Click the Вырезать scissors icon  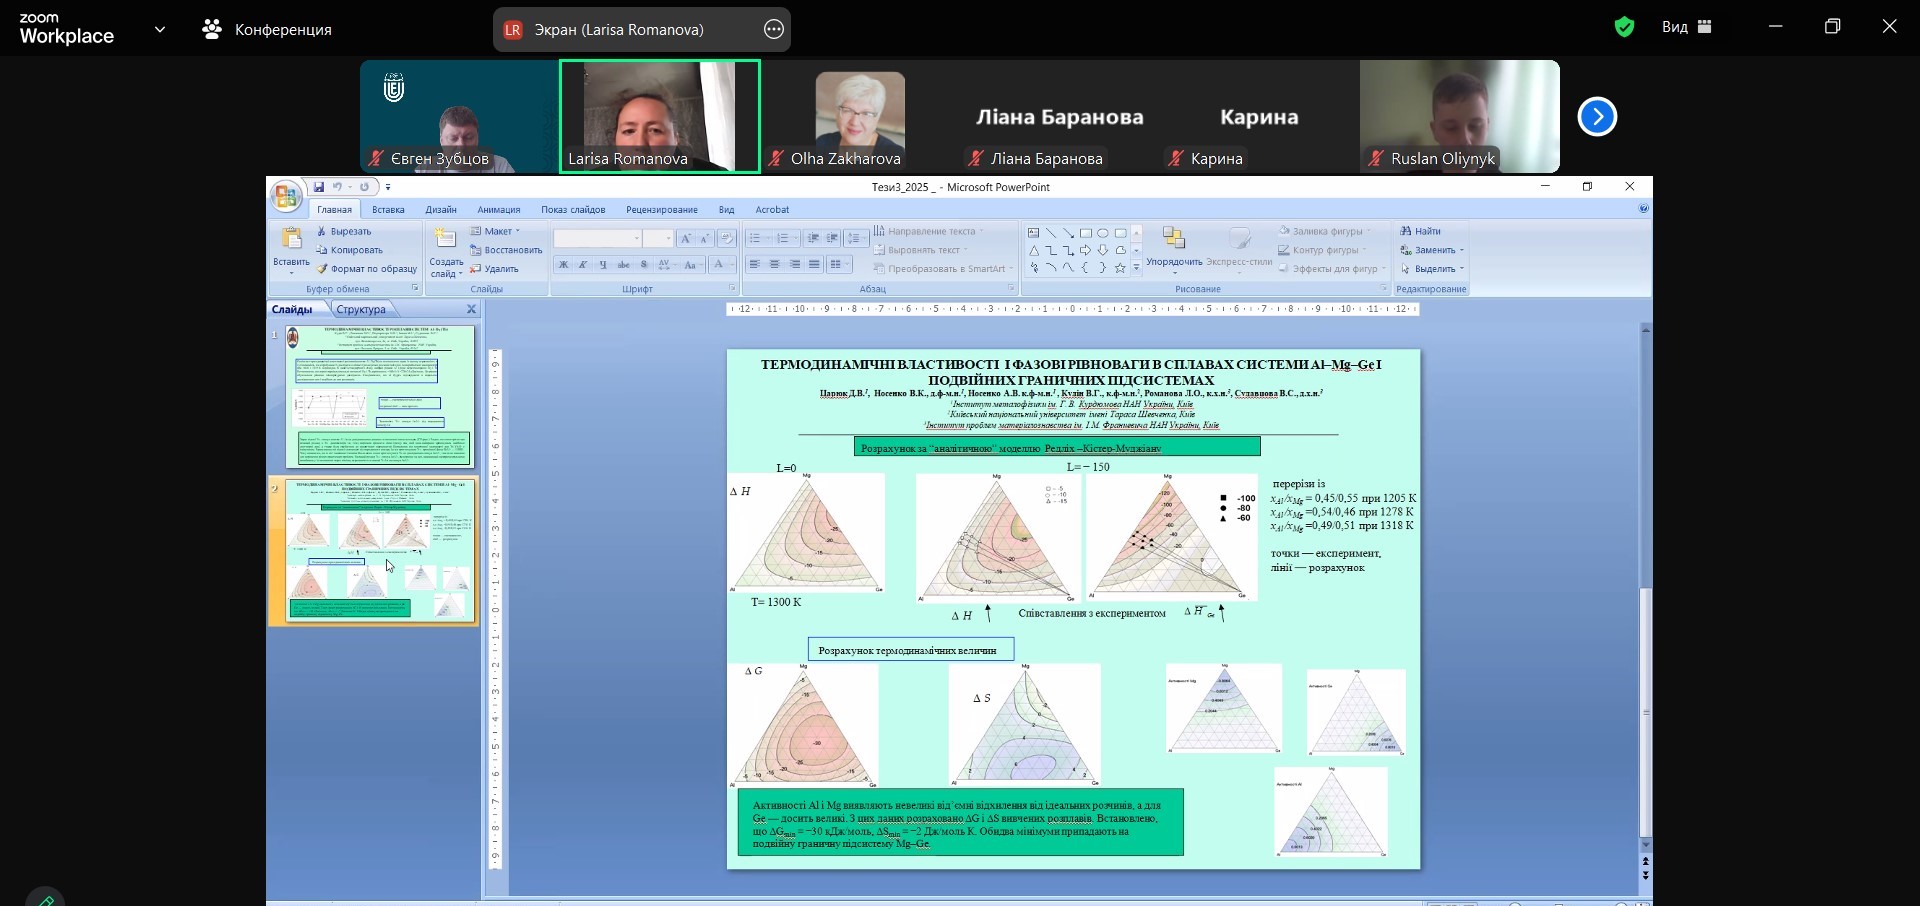(322, 231)
